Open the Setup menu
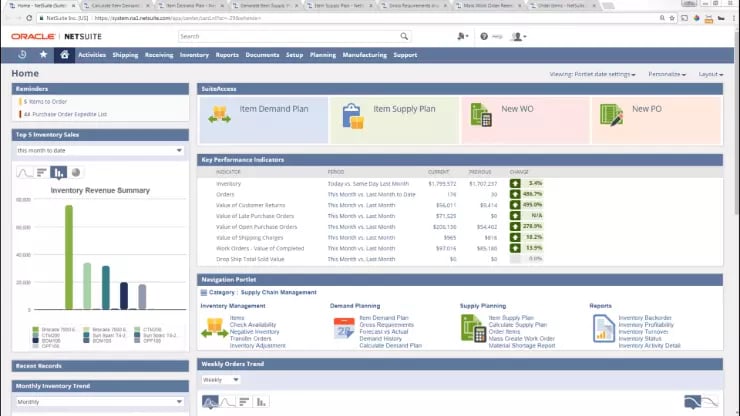Viewport: 740px width, 416px height. click(x=294, y=55)
